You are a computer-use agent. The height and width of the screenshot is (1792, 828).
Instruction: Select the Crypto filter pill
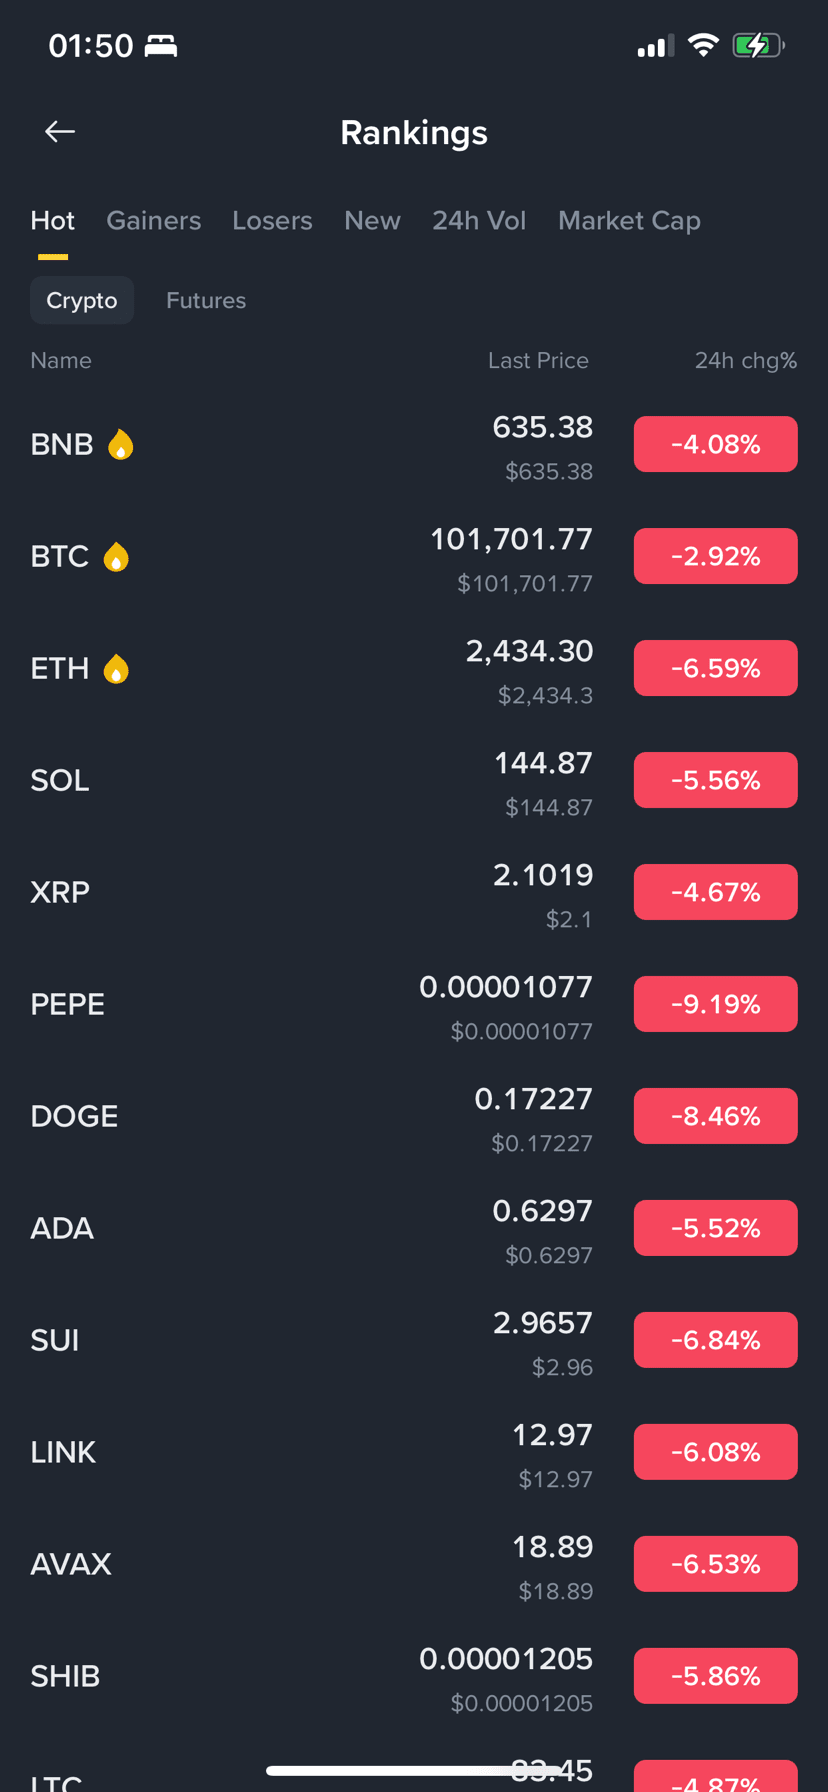(82, 300)
